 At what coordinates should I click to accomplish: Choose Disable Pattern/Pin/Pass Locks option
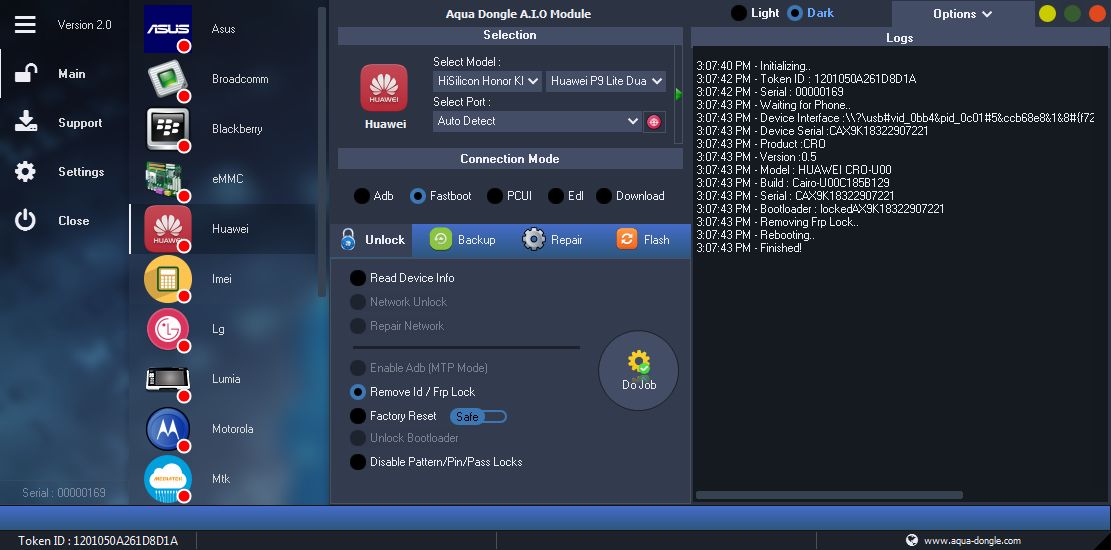point(436,462)
